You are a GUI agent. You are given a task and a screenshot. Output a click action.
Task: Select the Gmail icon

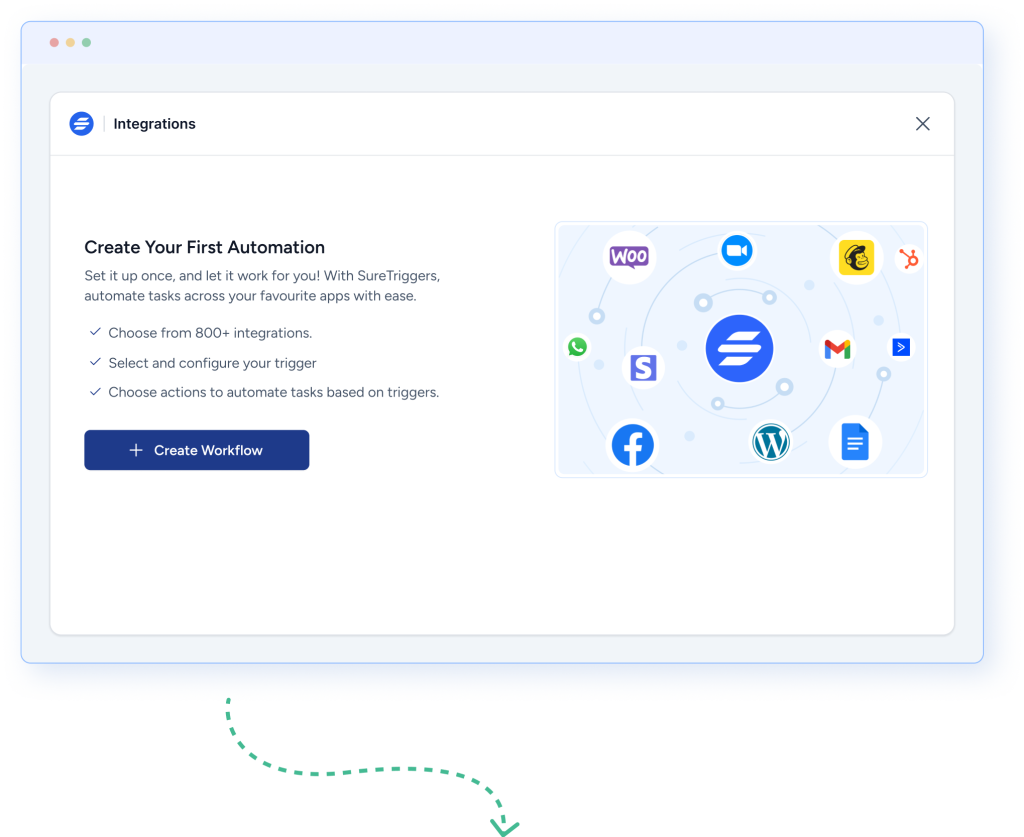coord(837,349)
